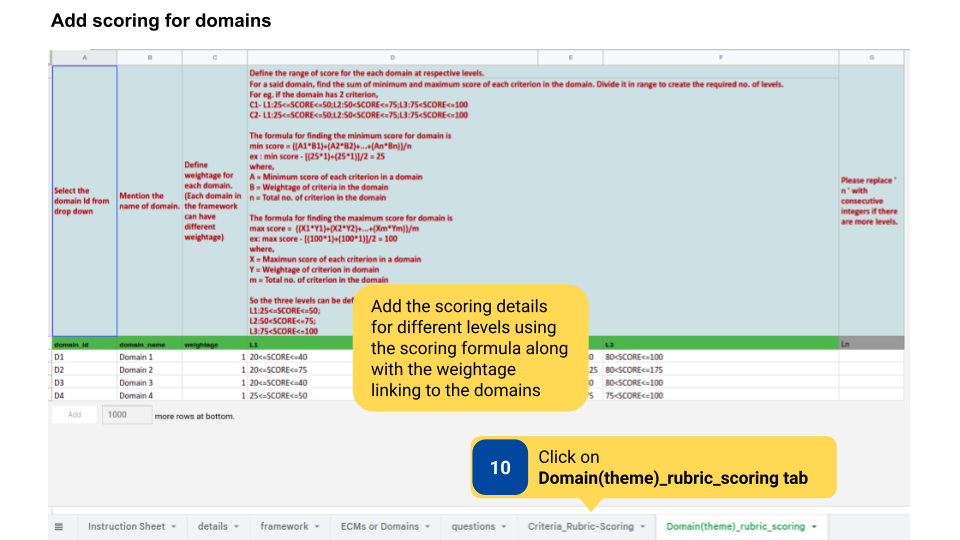Select column D header
Viewport: 960px width, 540px height.
coord(392,58)
